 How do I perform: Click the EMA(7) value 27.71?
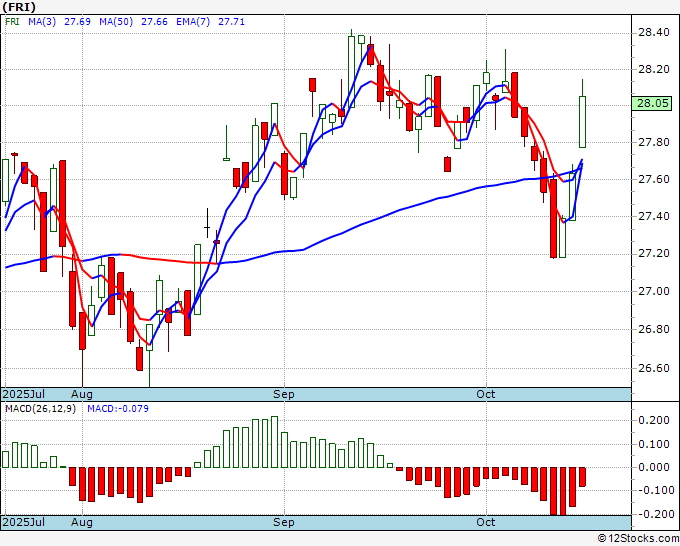coord(232,22)
